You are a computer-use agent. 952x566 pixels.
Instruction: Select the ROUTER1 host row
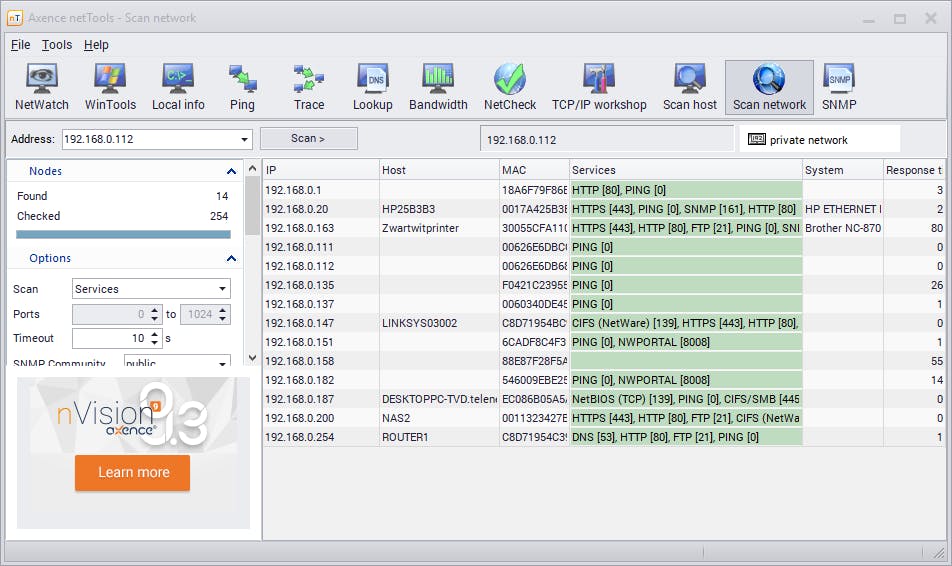(604, 437)
